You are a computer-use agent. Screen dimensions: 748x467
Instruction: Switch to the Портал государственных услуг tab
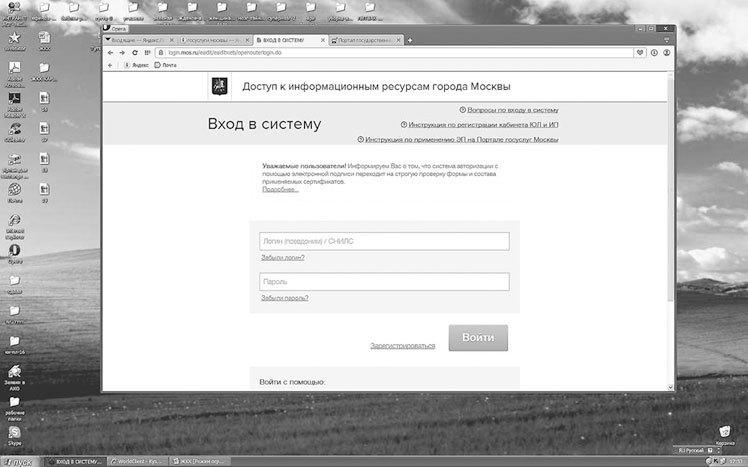(x=366, y=39)
